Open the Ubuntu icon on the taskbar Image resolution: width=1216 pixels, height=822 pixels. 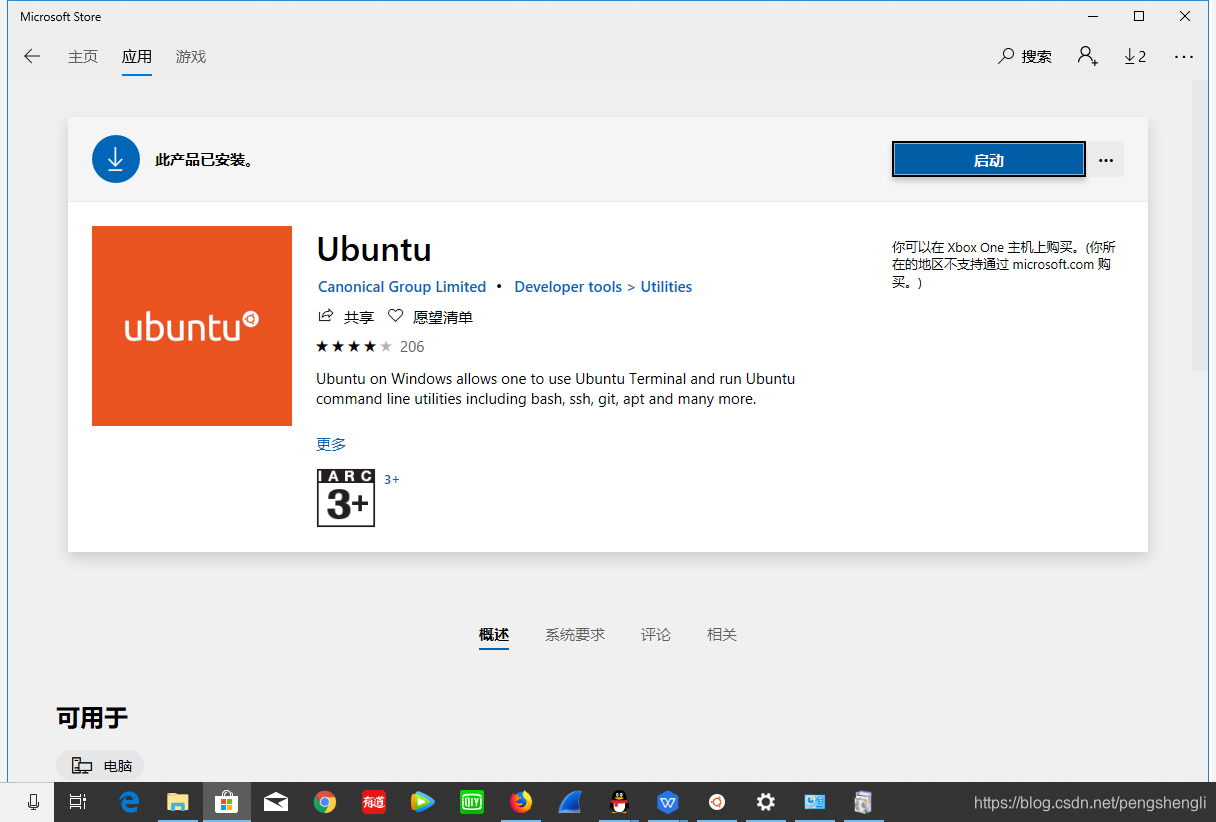tap(717, 802)
